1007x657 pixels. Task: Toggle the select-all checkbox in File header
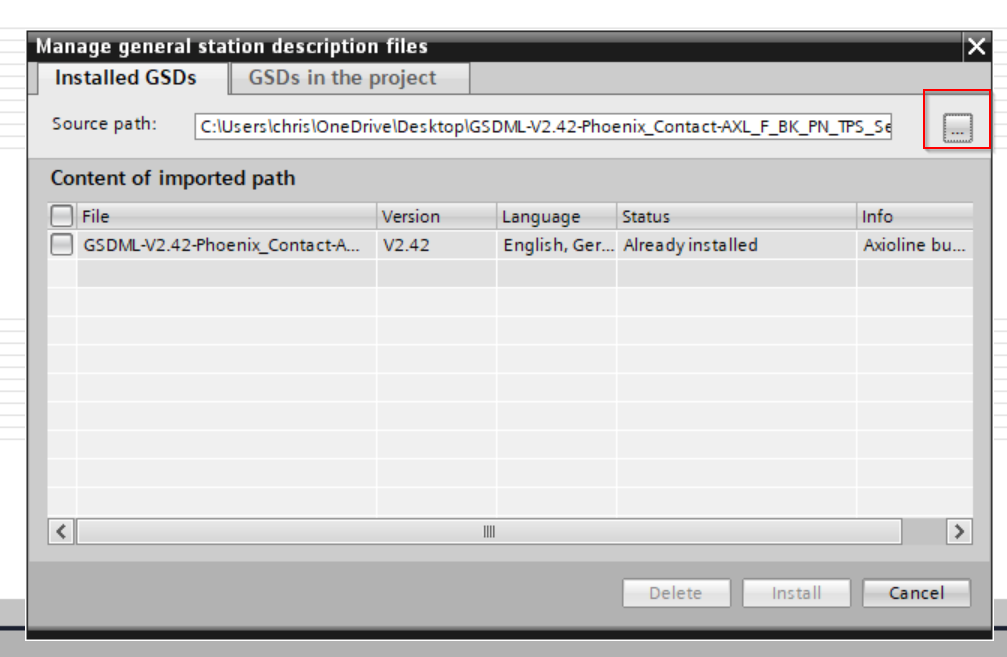tap(62, 216)
